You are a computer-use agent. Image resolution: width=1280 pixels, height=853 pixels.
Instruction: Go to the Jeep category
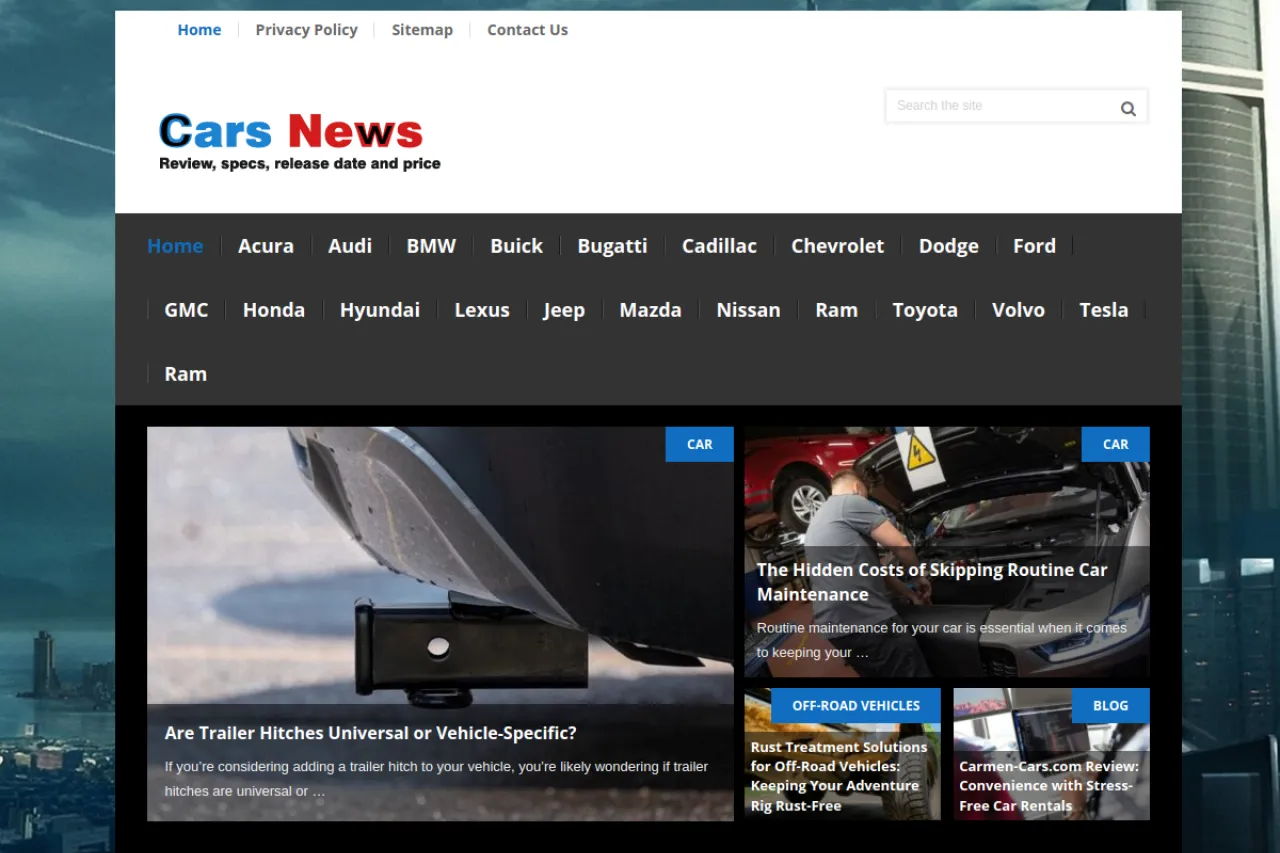pos(564,310)
